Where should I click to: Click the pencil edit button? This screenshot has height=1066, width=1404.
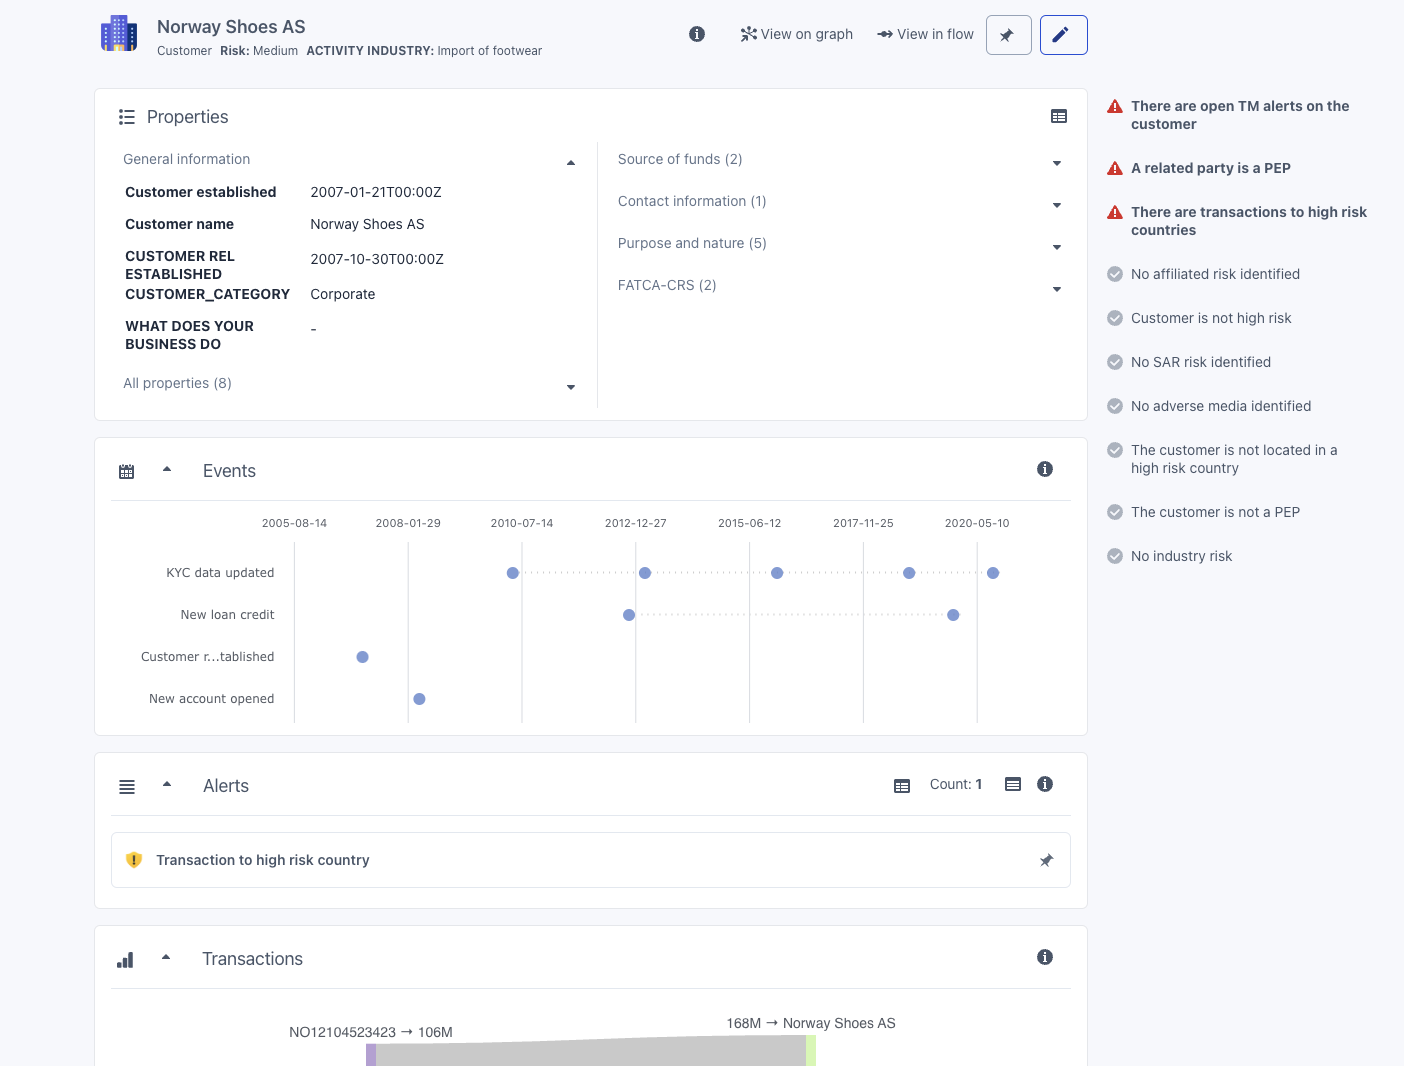[1063, 35]
